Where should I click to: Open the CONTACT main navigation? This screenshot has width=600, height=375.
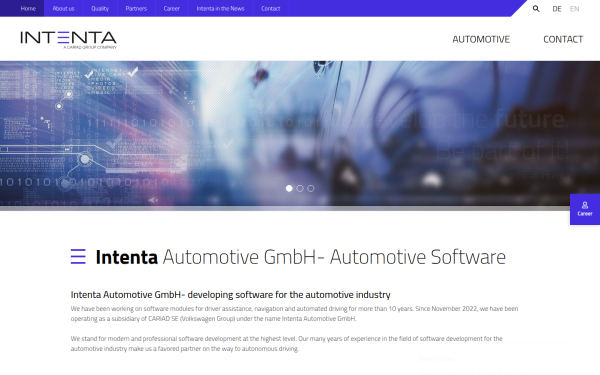[563, 39]
